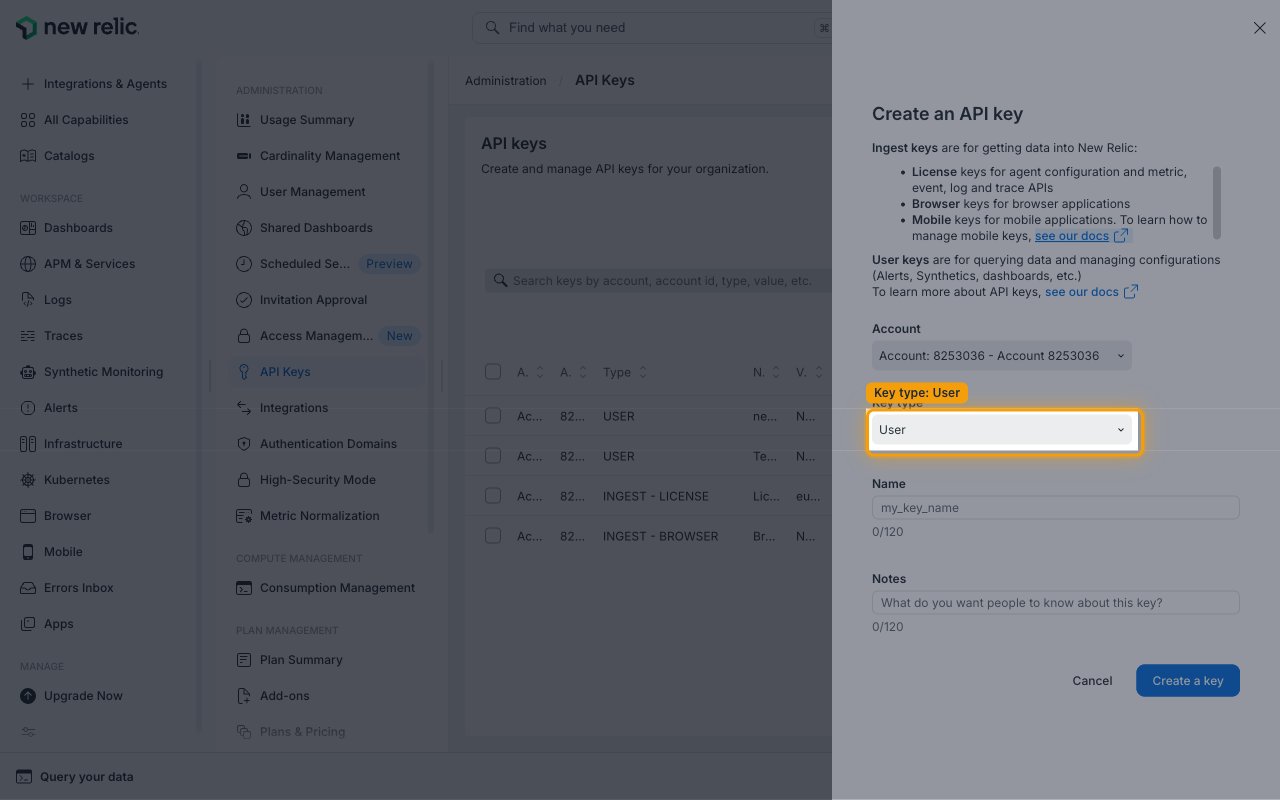Screen dimensions: 1280x800
Task: Open Authentication Domains menu item
Action: click(328, 444)
